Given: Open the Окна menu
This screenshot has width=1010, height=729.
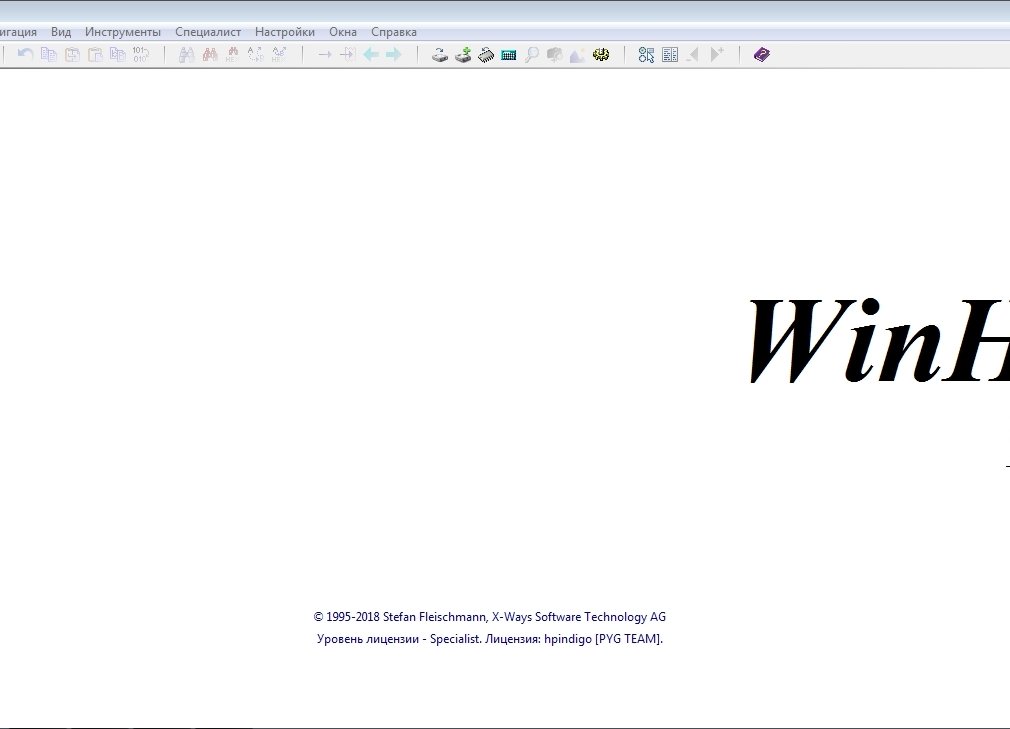Looking at the screenshot, I should click(343, 32).
